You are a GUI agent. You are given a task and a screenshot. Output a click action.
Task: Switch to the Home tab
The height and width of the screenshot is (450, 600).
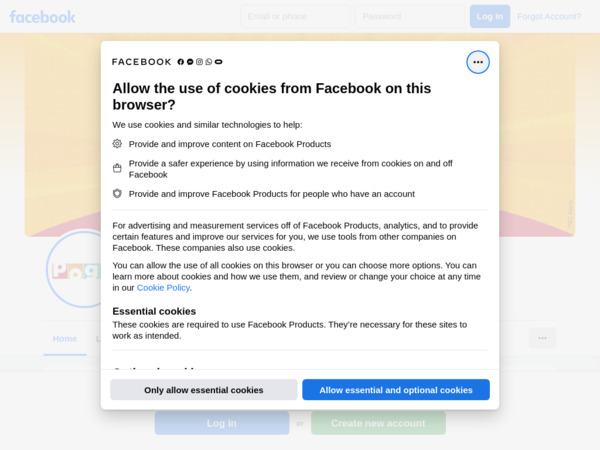(65, 339)
